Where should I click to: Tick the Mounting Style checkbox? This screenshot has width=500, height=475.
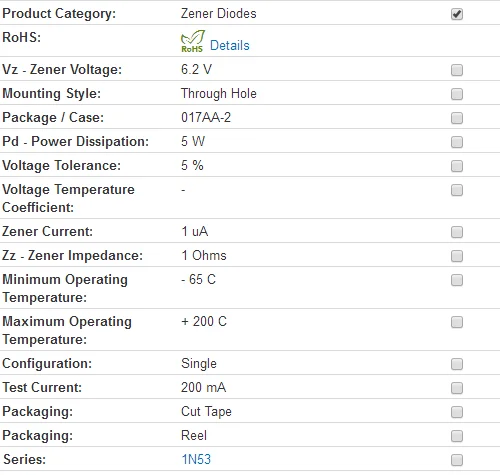coord(457,94)
